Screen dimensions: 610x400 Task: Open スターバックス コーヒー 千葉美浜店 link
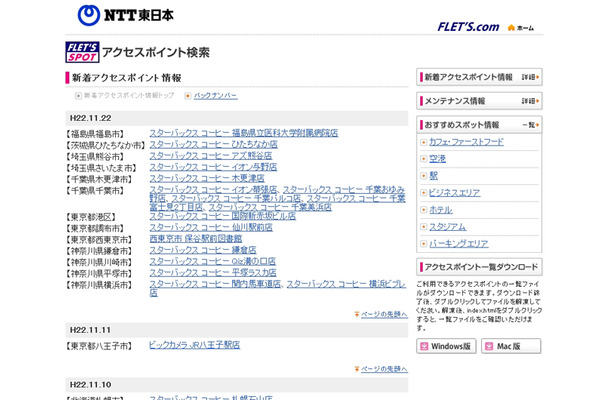tap(270, 207)
